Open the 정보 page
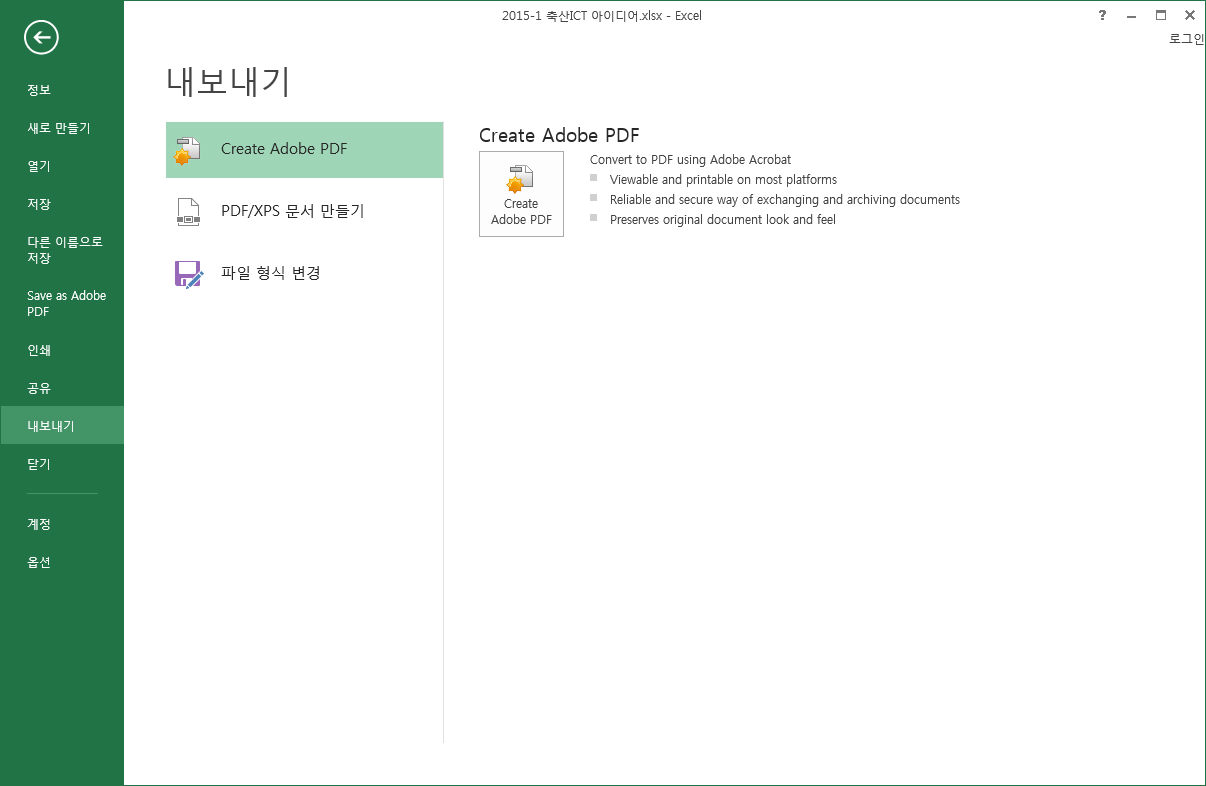1206x786 pixels. pos(62,90)
